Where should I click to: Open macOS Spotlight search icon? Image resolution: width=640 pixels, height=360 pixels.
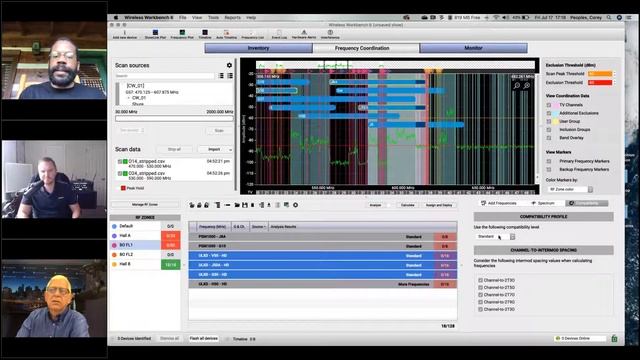[x=609, y=18]
